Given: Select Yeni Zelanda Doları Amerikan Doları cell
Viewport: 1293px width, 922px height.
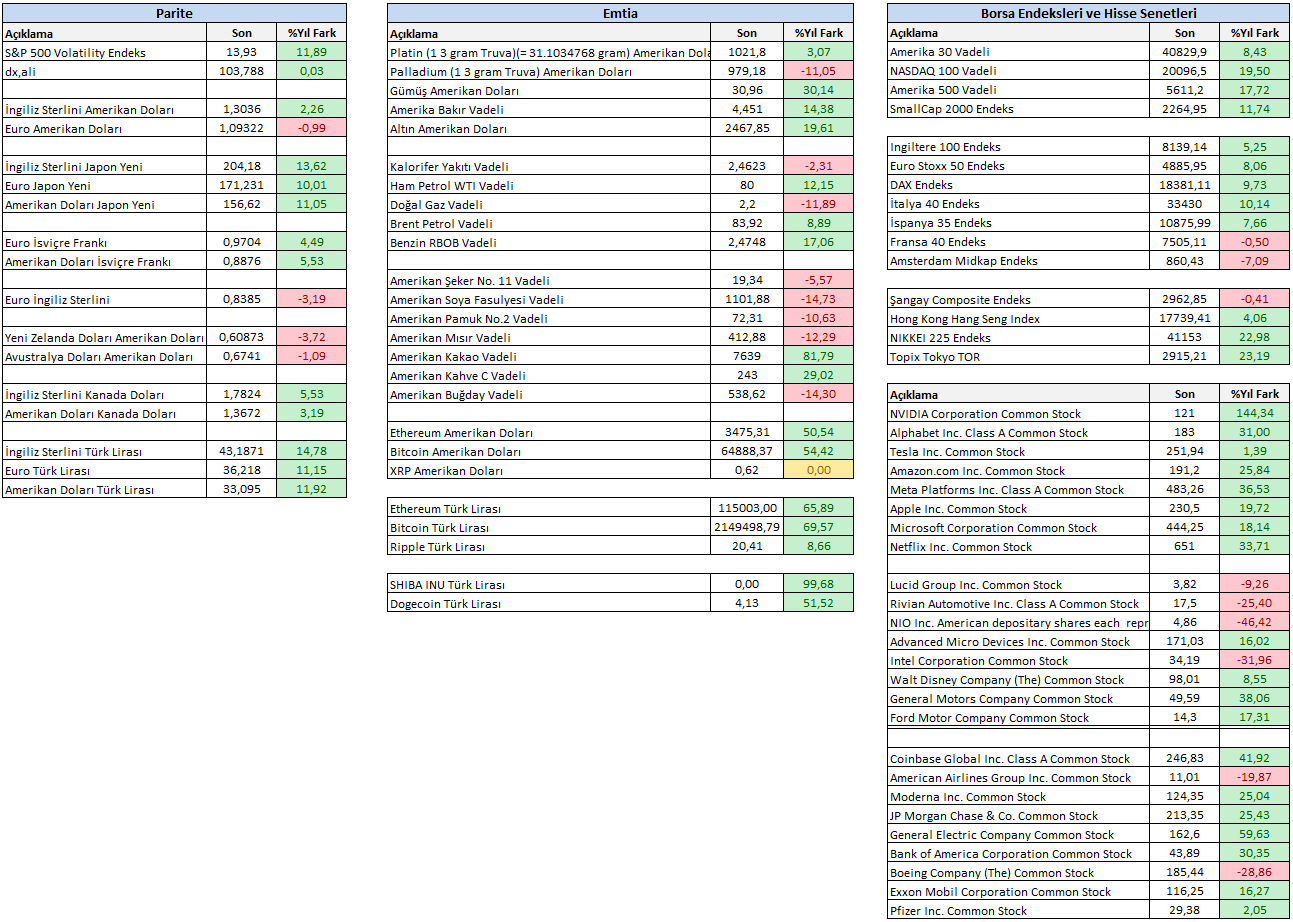Looking at the screenshot, I should 104,337.
